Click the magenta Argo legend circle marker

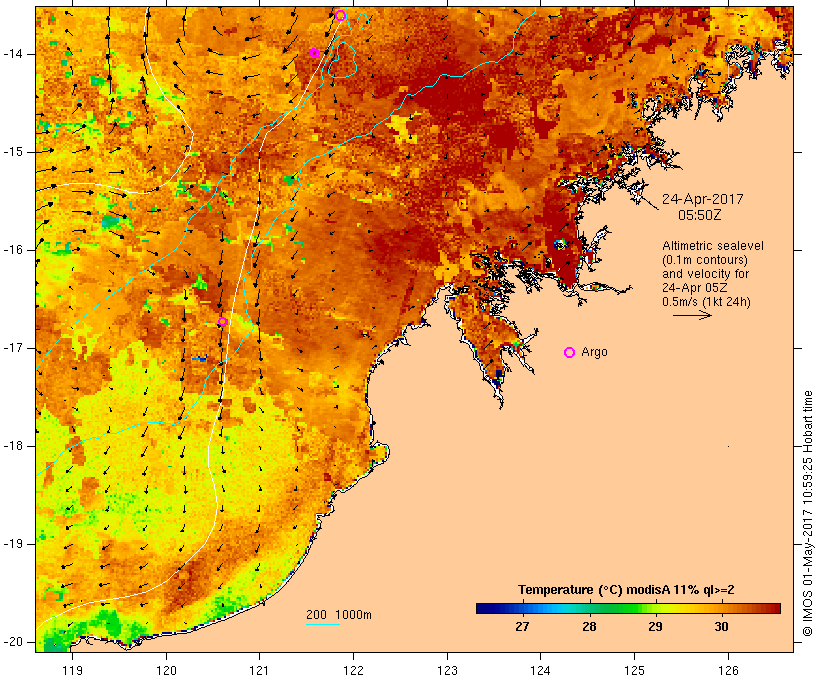(570, 353)
